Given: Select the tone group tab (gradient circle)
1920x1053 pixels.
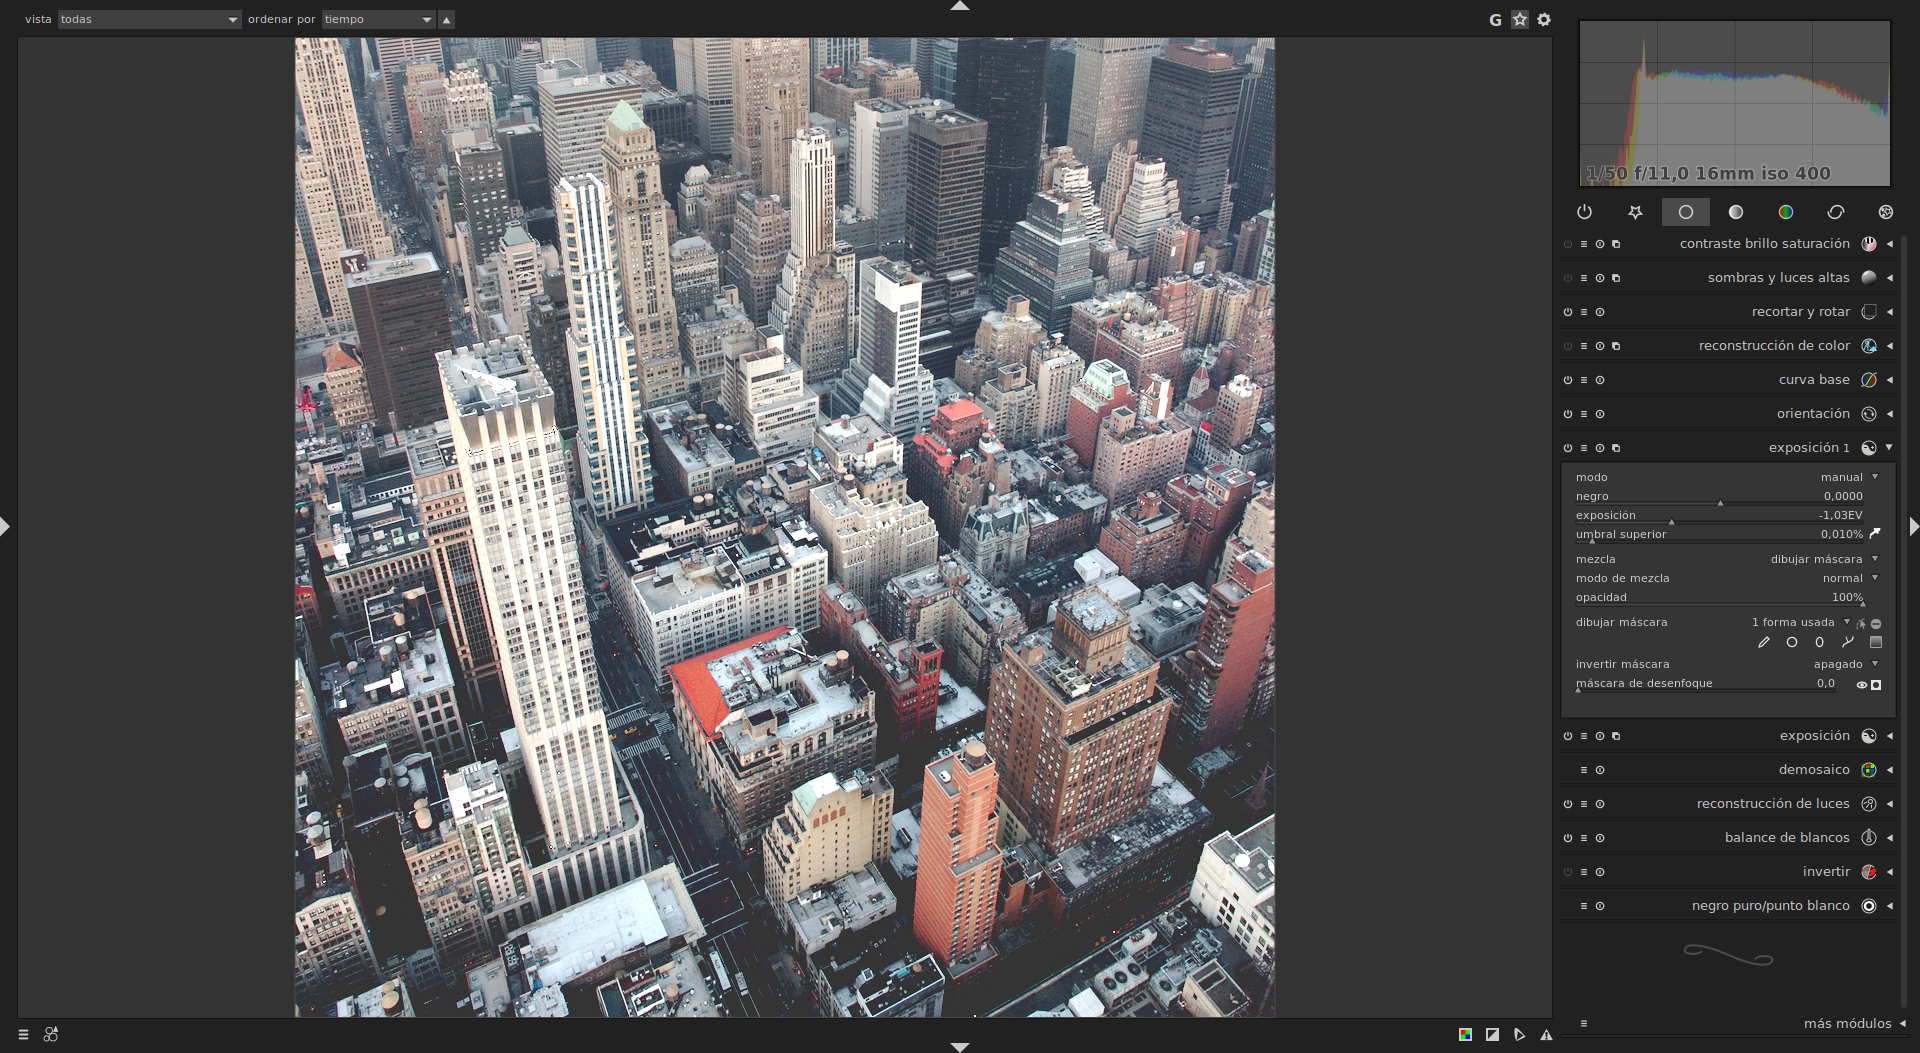Looking at the screenshot, I should (1736, 212).
